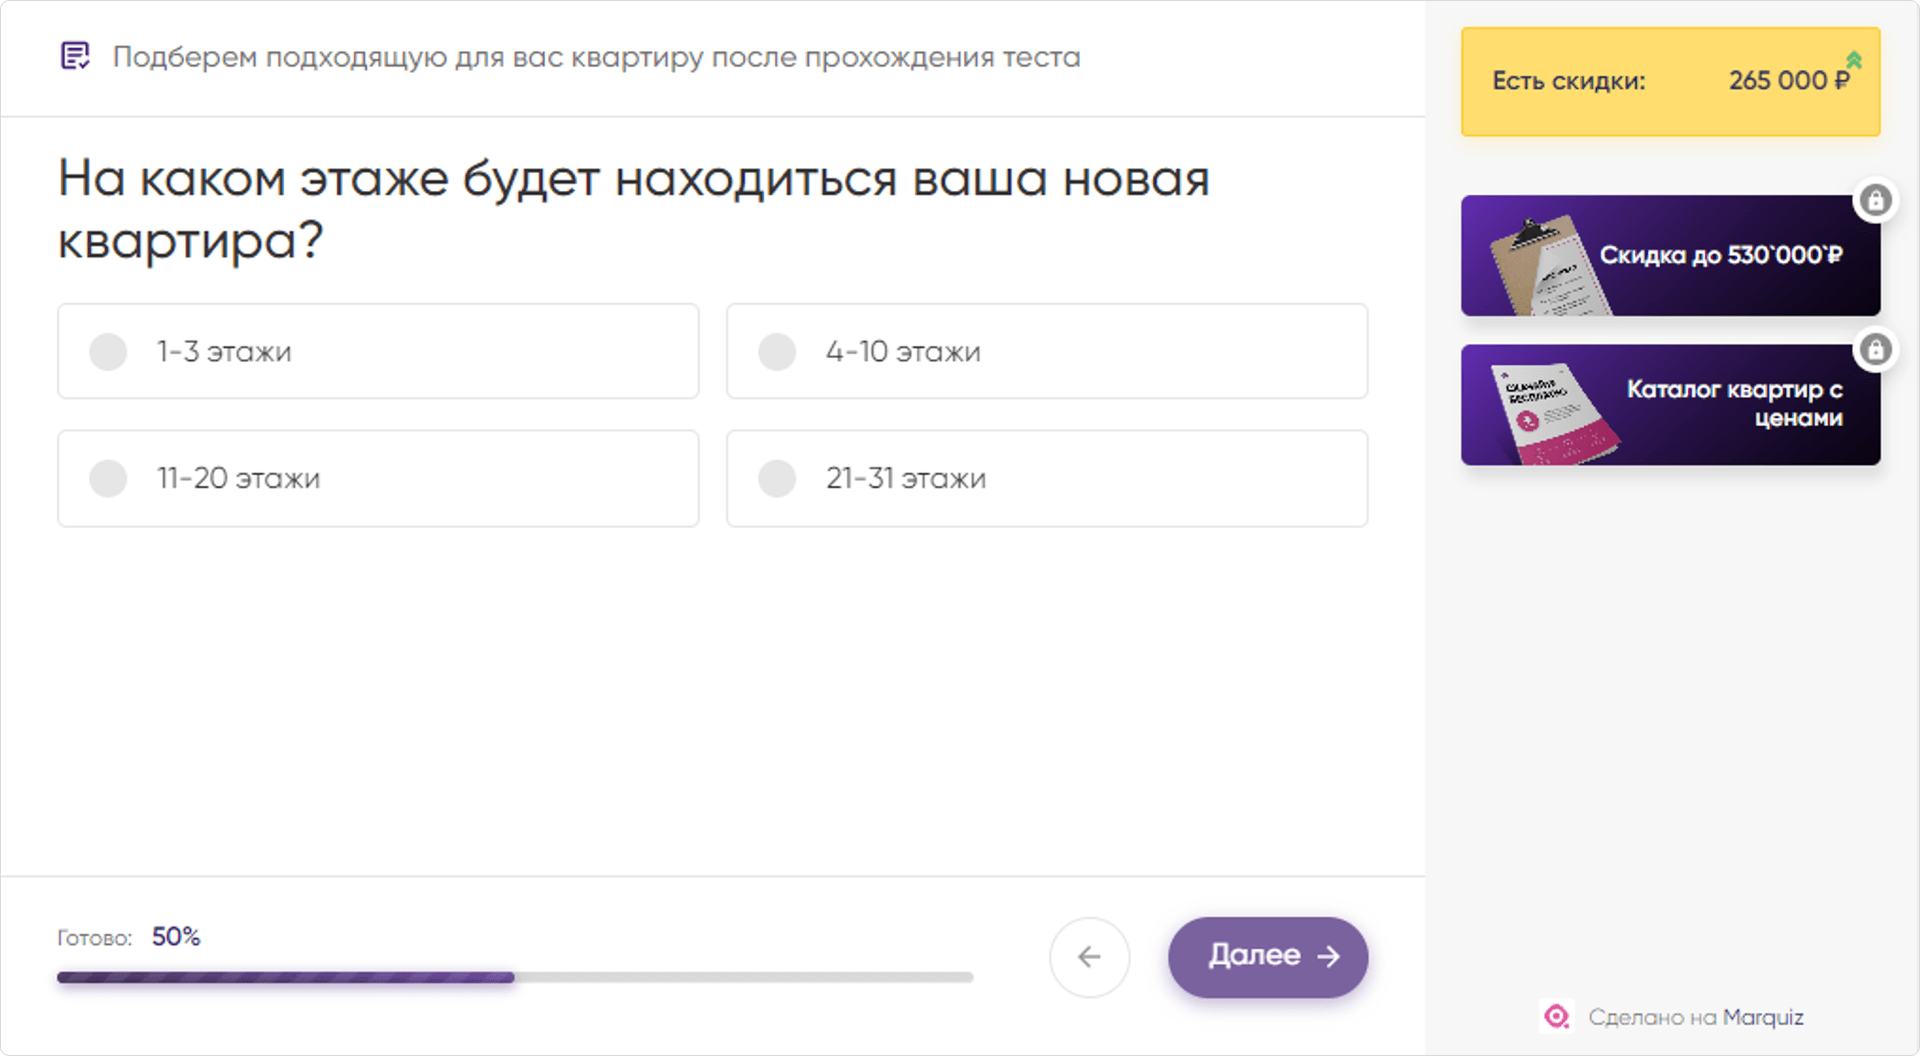Click the "50%" progress value
Screen dimensions: 1920x1056
point(176,937)
